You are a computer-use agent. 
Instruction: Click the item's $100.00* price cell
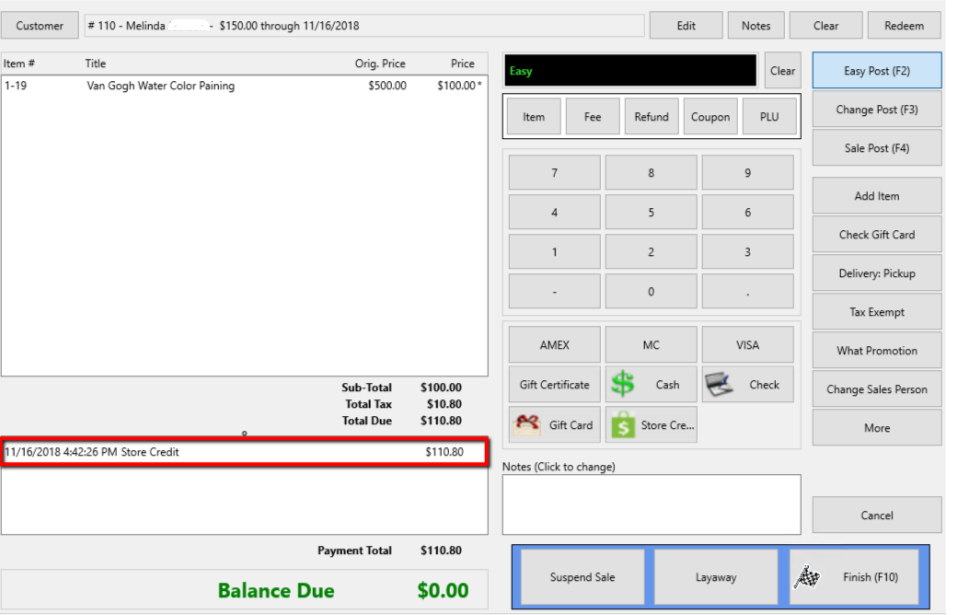tap(459, 86)
